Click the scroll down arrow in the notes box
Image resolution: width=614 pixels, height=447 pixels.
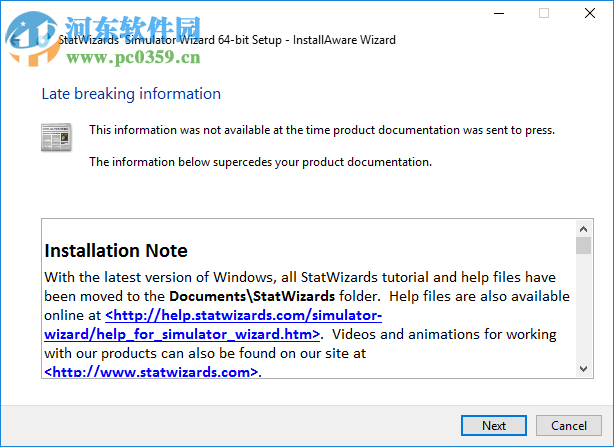point(583,369)
